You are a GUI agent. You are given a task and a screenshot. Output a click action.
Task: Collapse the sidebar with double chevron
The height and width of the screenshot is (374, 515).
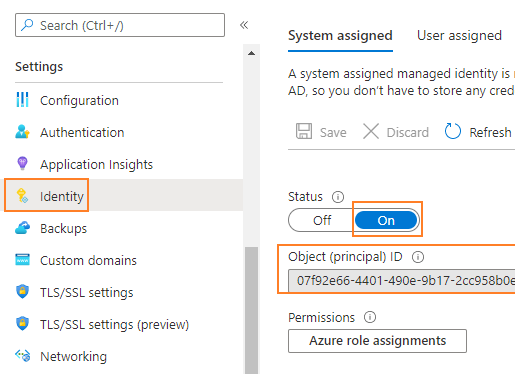click(x=244, y=25)
